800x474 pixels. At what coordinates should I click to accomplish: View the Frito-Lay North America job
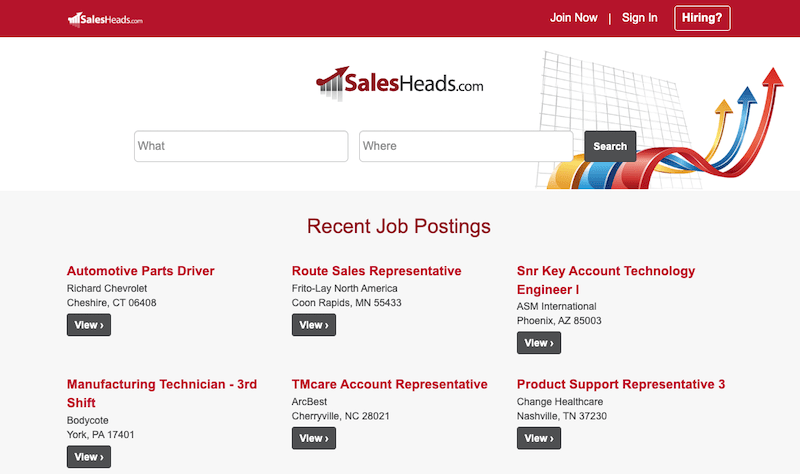(x=314, y=325)
